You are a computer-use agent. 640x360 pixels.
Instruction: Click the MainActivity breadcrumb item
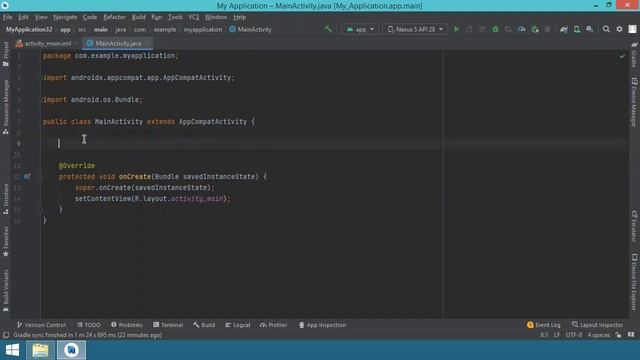click(x=251, y=29)
